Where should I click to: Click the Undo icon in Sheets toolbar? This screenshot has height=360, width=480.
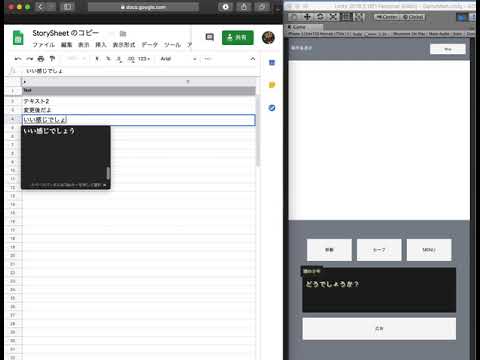pos(18,59)
